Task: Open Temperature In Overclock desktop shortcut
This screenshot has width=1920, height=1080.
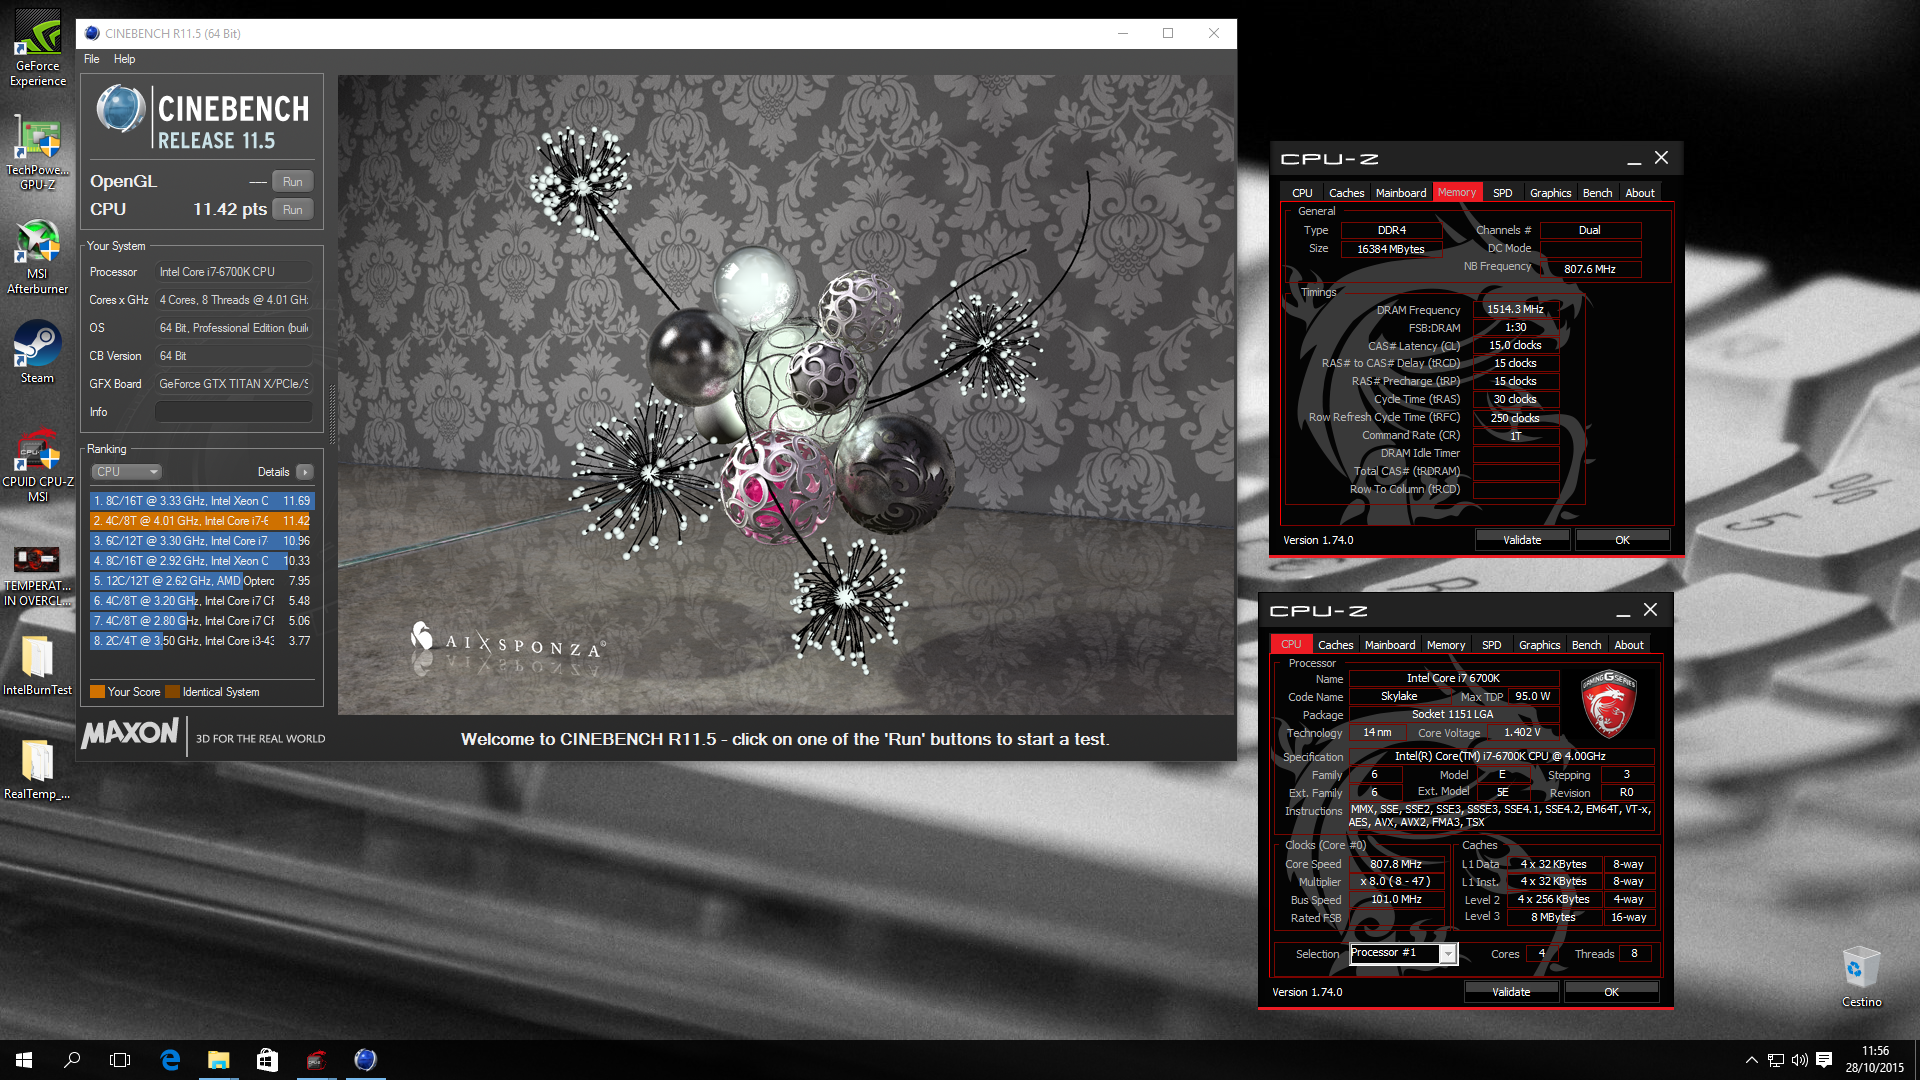Action: click(x=38, y=574)
